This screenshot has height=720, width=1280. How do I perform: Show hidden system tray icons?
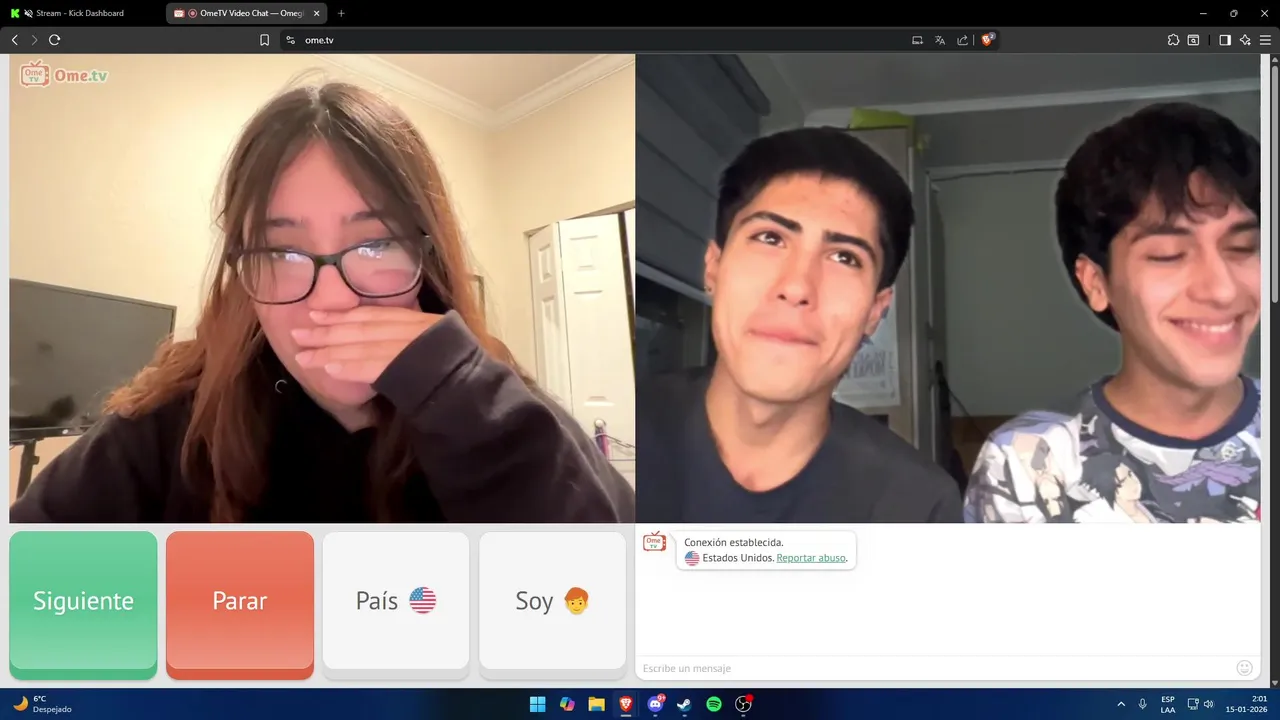(x=1120, y=704)
